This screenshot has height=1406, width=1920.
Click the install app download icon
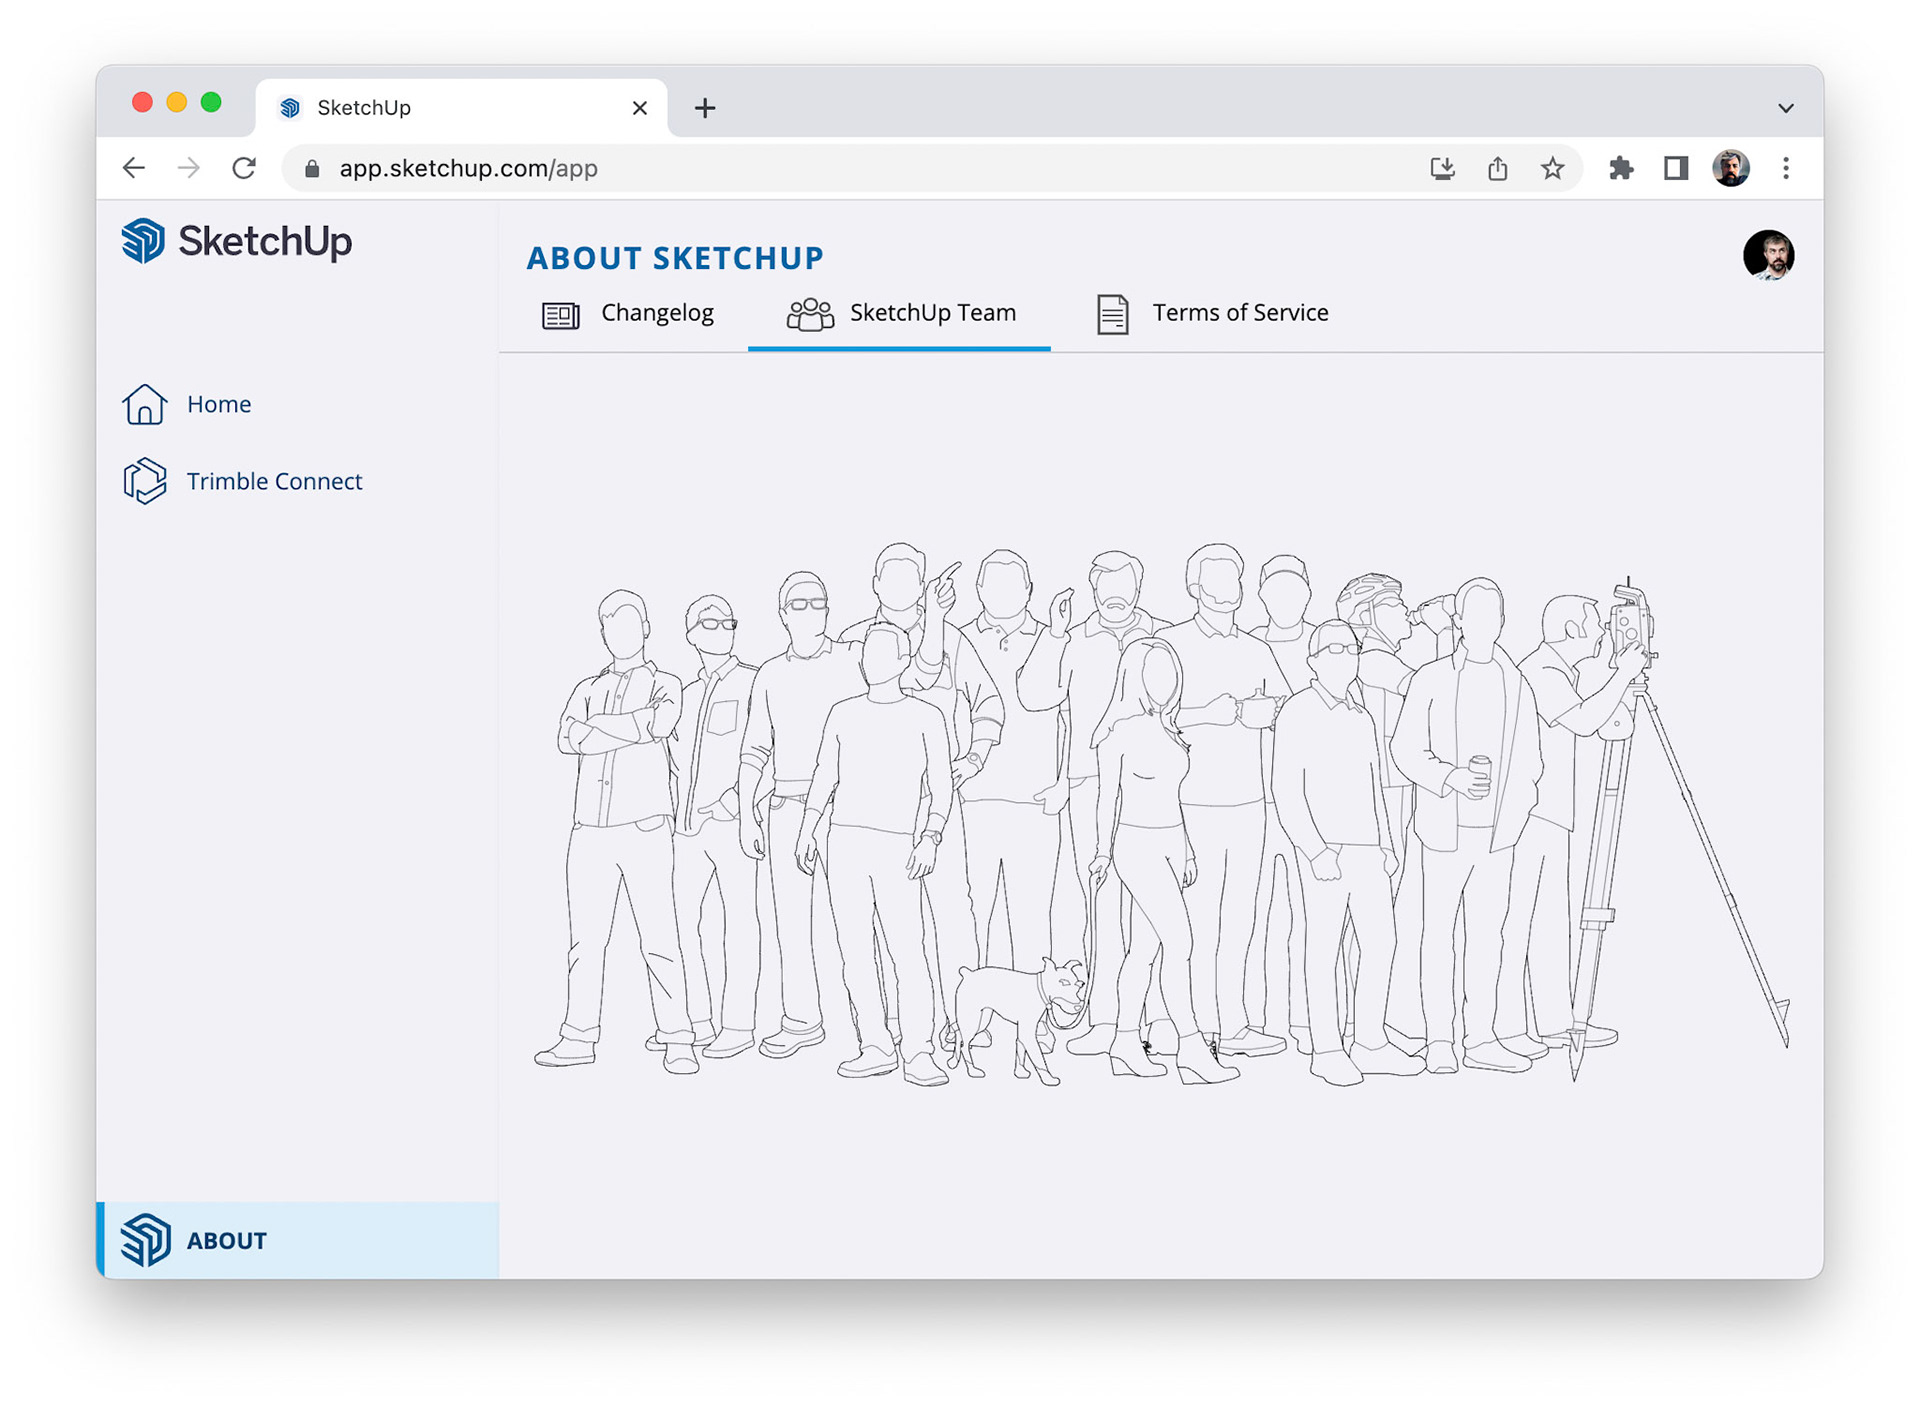tap(1441, 168)
